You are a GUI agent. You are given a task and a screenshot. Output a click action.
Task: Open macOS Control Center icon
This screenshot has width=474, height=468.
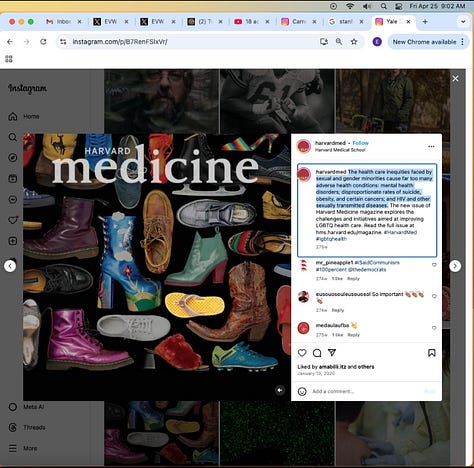pyautogui.click(x=398, y=6)
